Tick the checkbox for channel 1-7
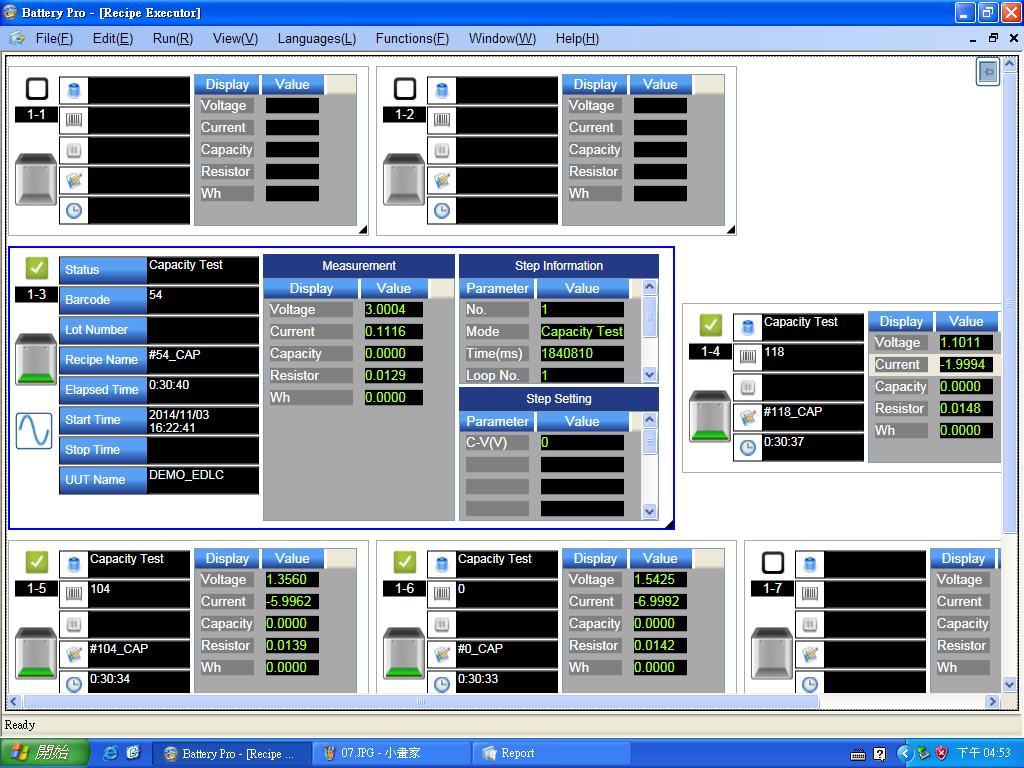 772,562
